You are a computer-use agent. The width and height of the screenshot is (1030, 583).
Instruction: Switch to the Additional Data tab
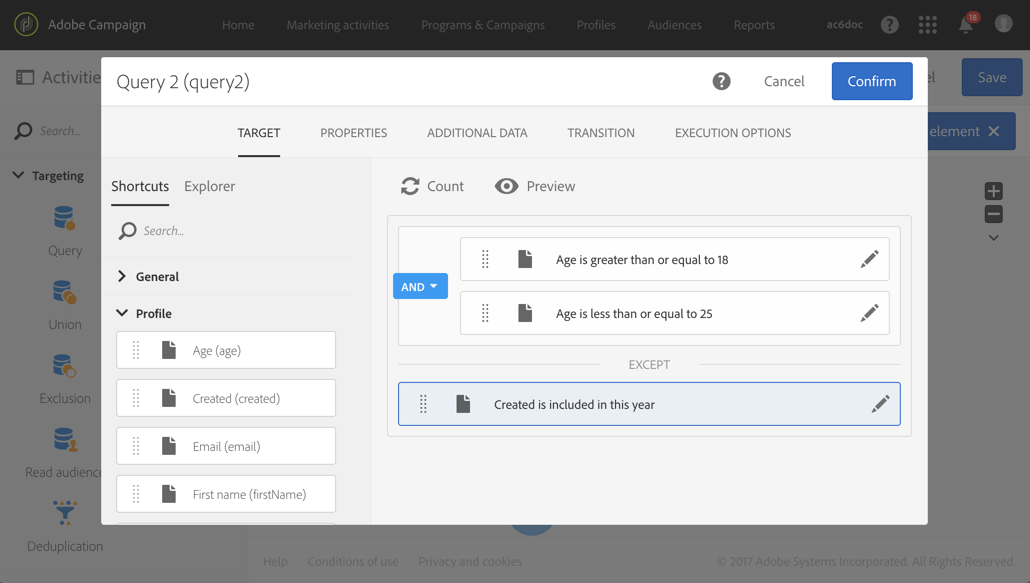click(477, 133)
